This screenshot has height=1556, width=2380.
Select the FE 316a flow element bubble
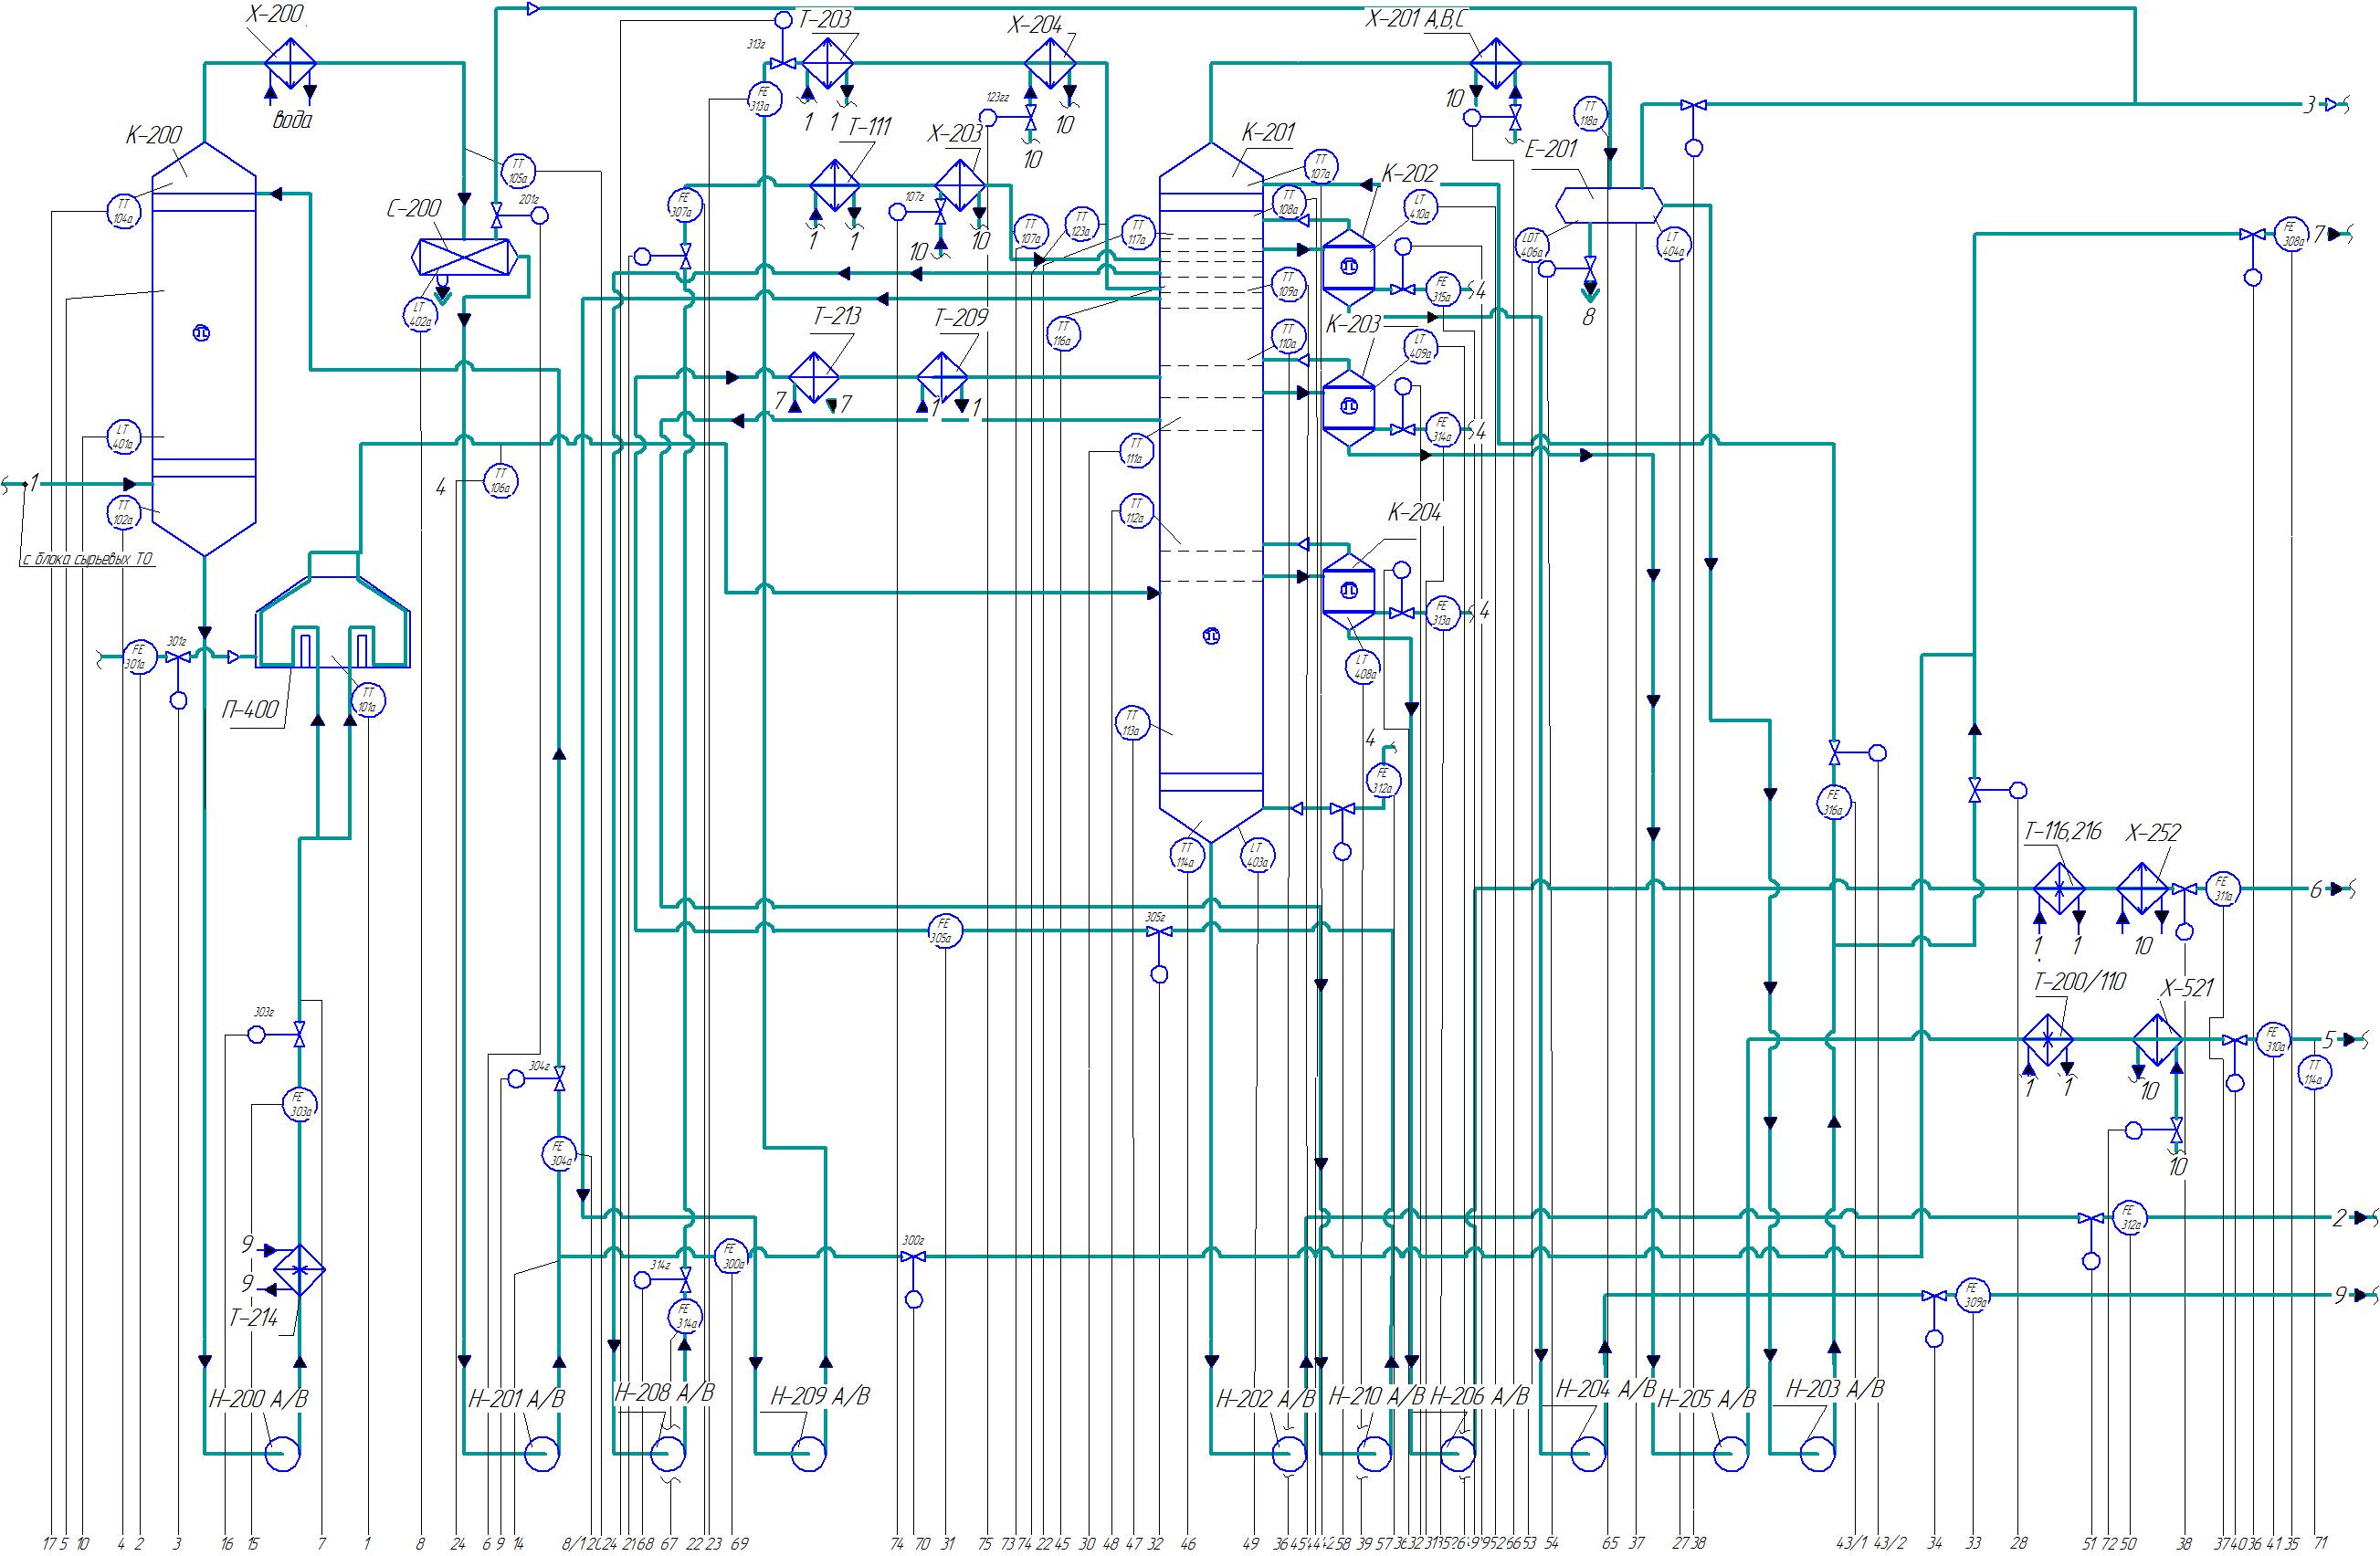tap(1833, 802)
